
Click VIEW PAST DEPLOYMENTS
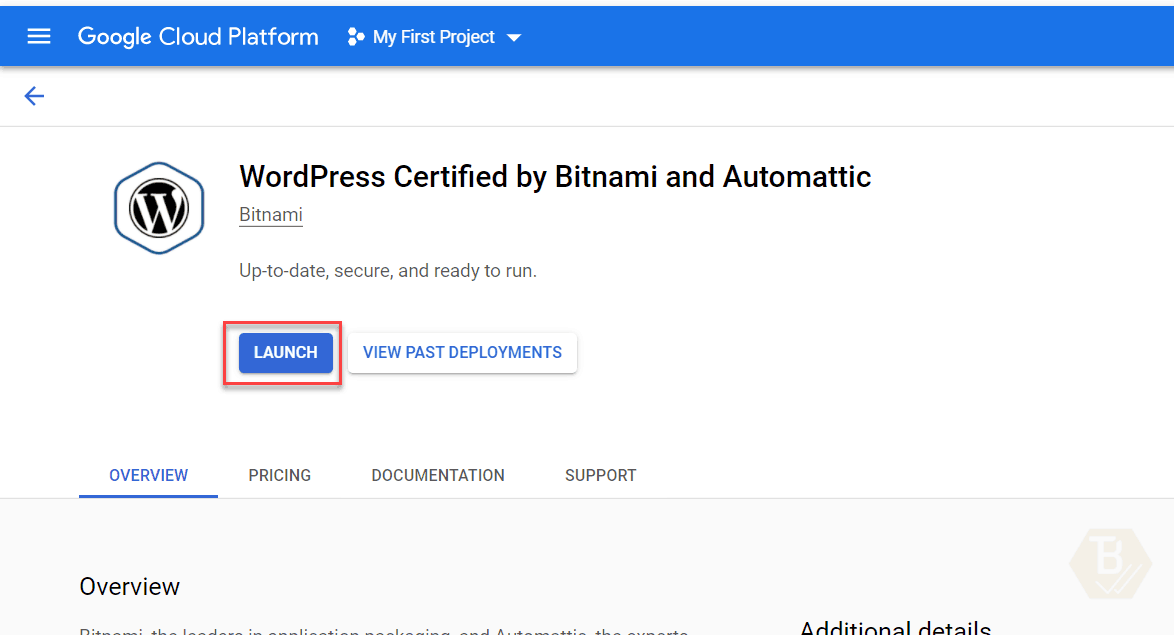click(462, 352)
